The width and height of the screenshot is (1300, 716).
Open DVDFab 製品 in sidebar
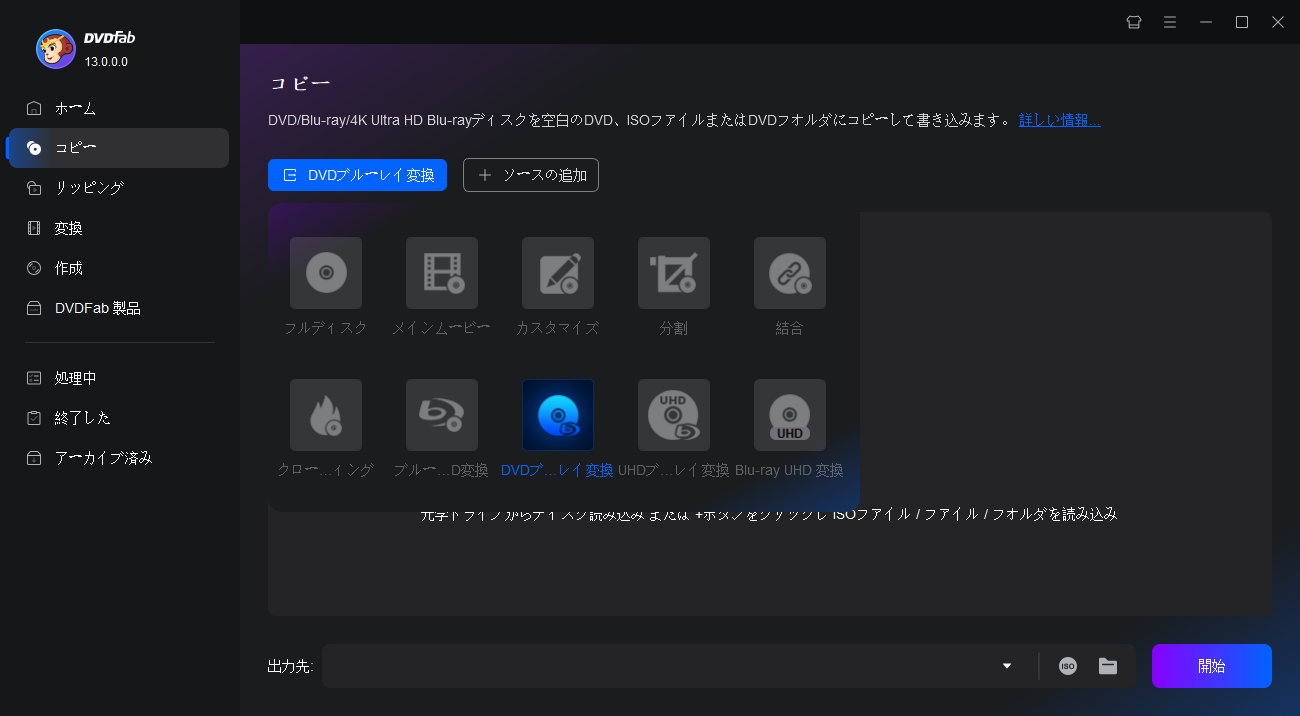pos(119,308)
